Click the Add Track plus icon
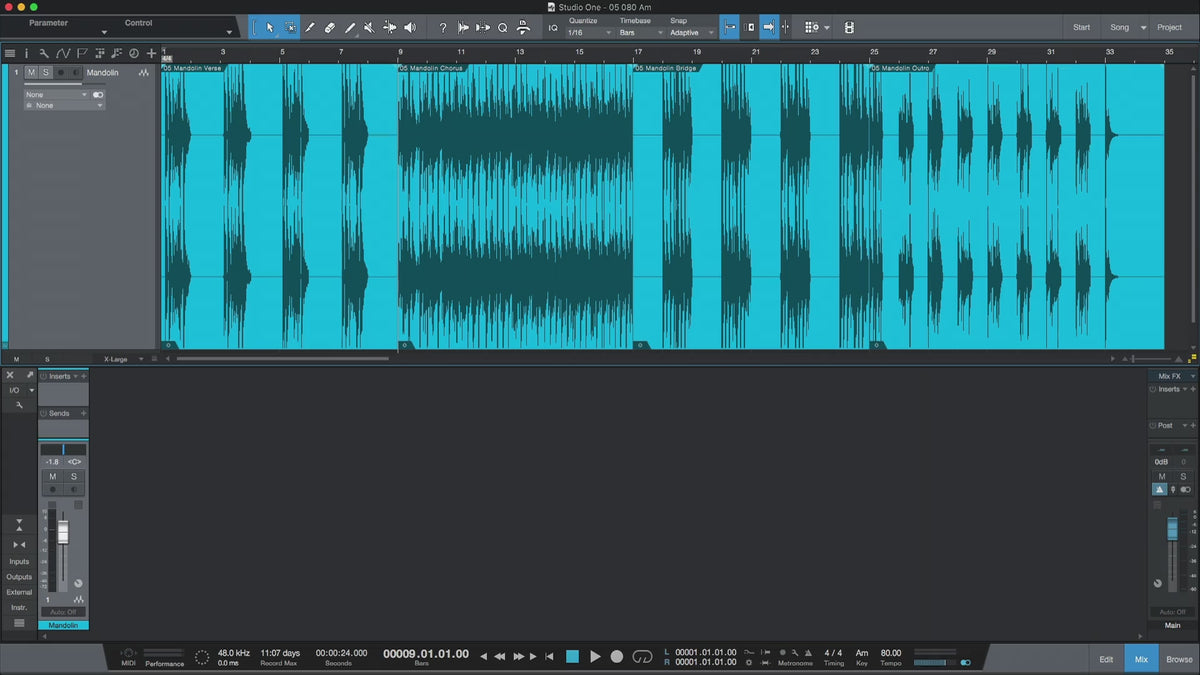This screenshot has width=1200, height=675. [x=151, y=53]
